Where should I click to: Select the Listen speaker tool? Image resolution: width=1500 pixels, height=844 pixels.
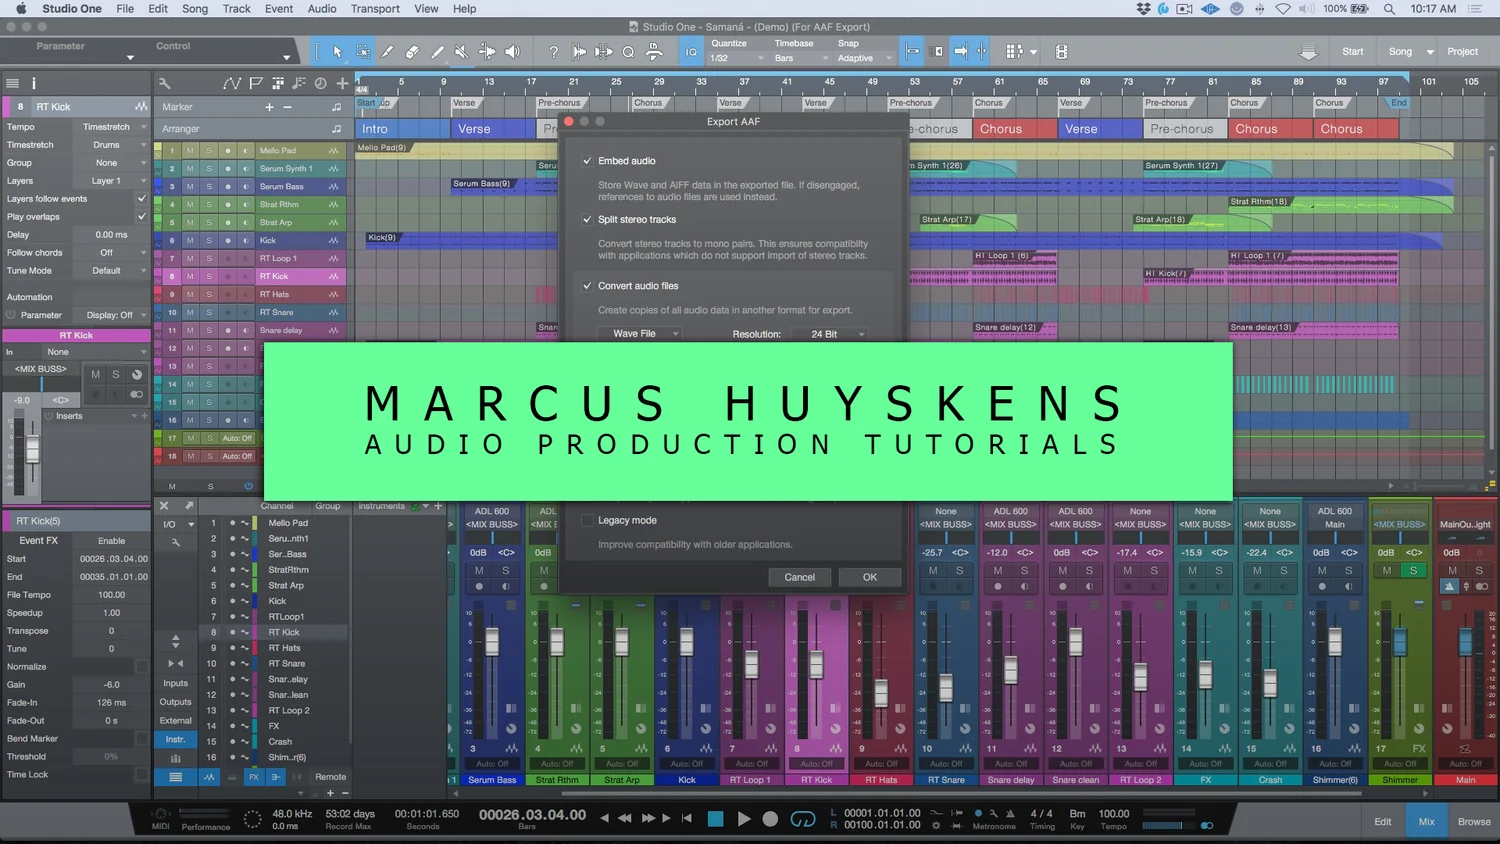[512, 52]
